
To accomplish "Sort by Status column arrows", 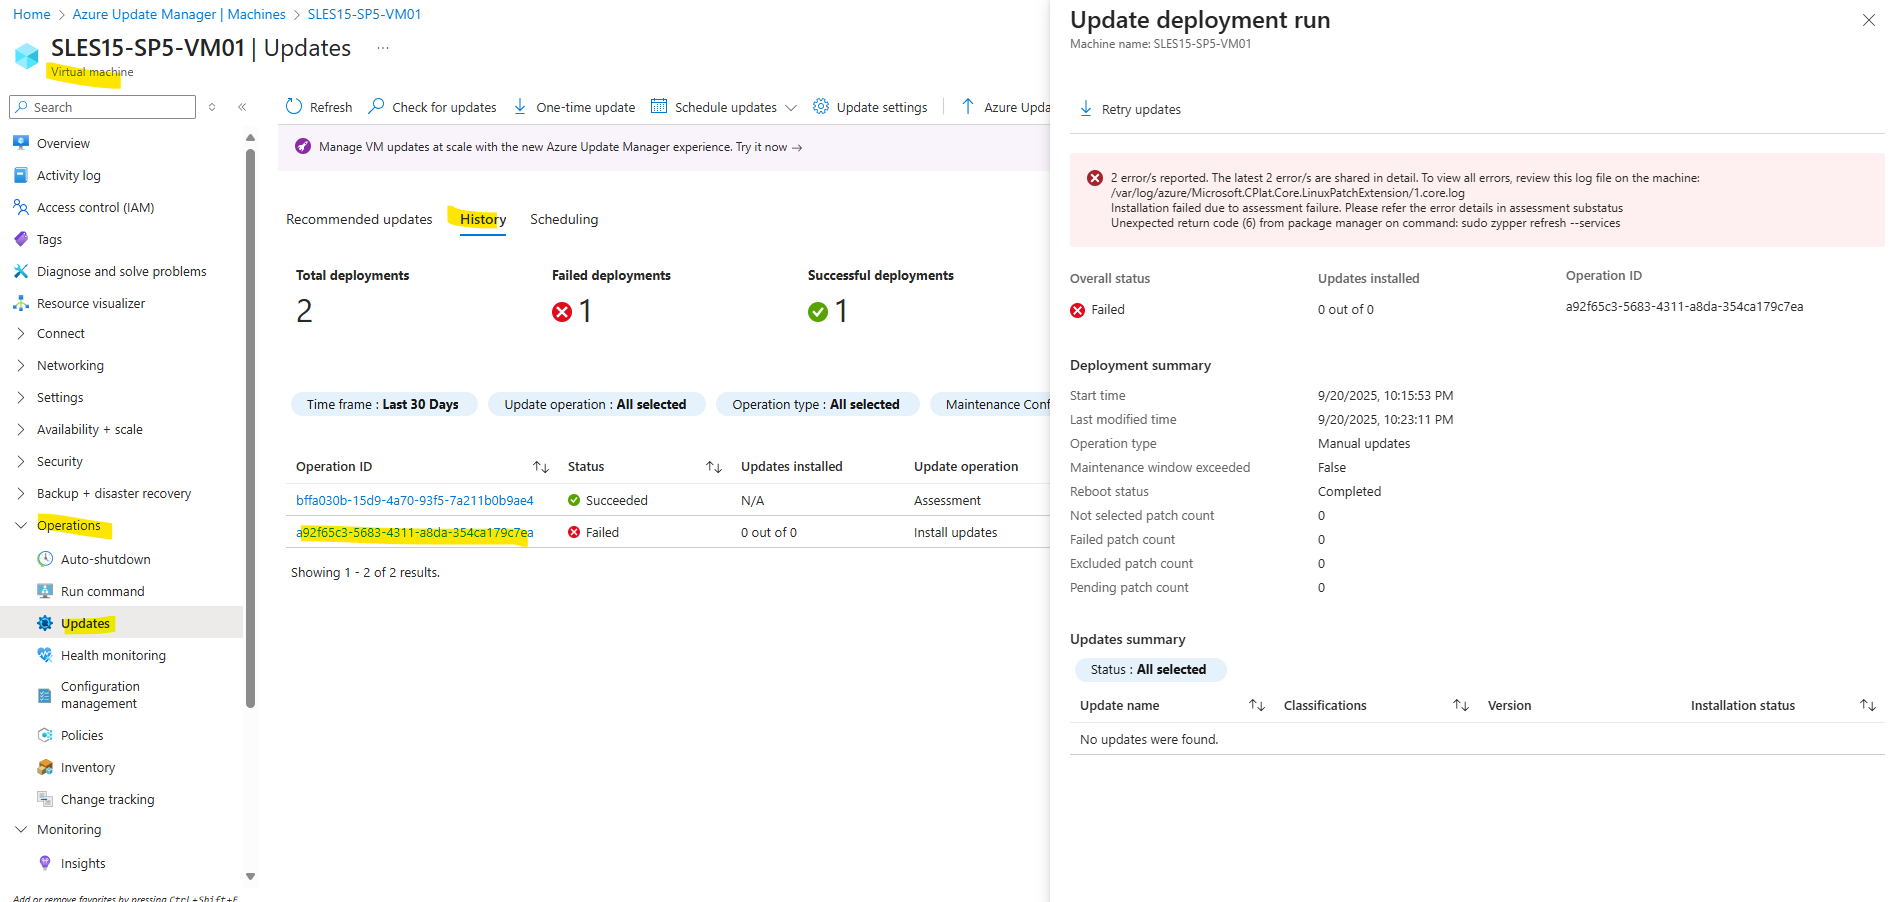I will 714,467.
